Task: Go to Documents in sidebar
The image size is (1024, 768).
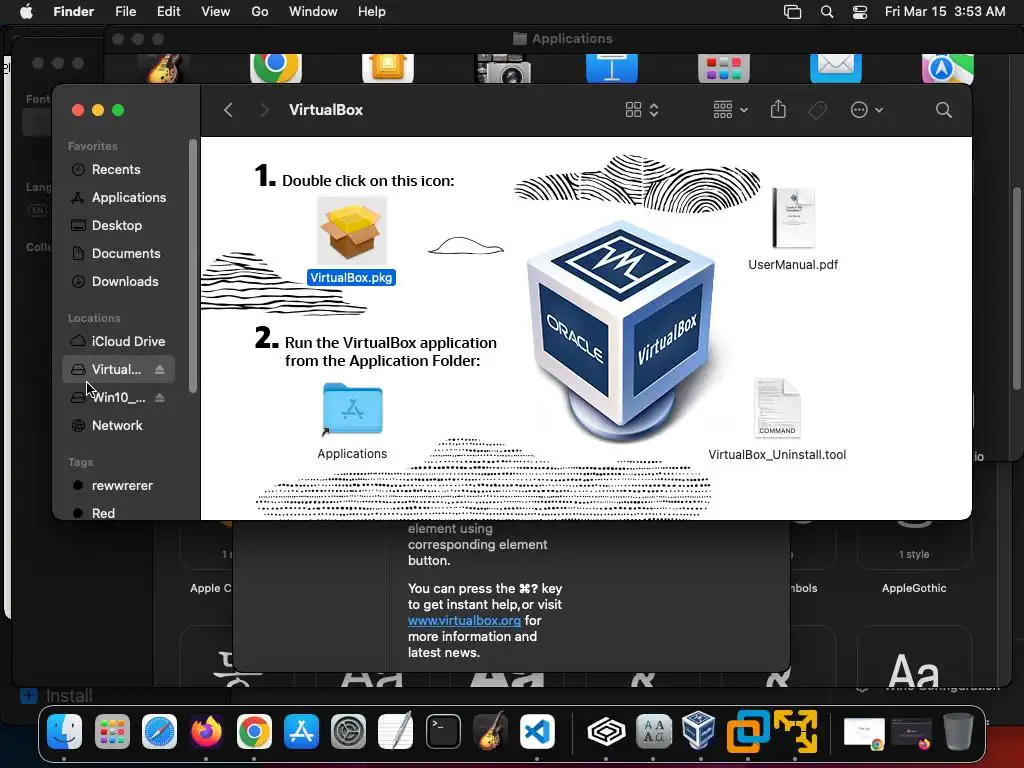Action: [x=118, y=253]
